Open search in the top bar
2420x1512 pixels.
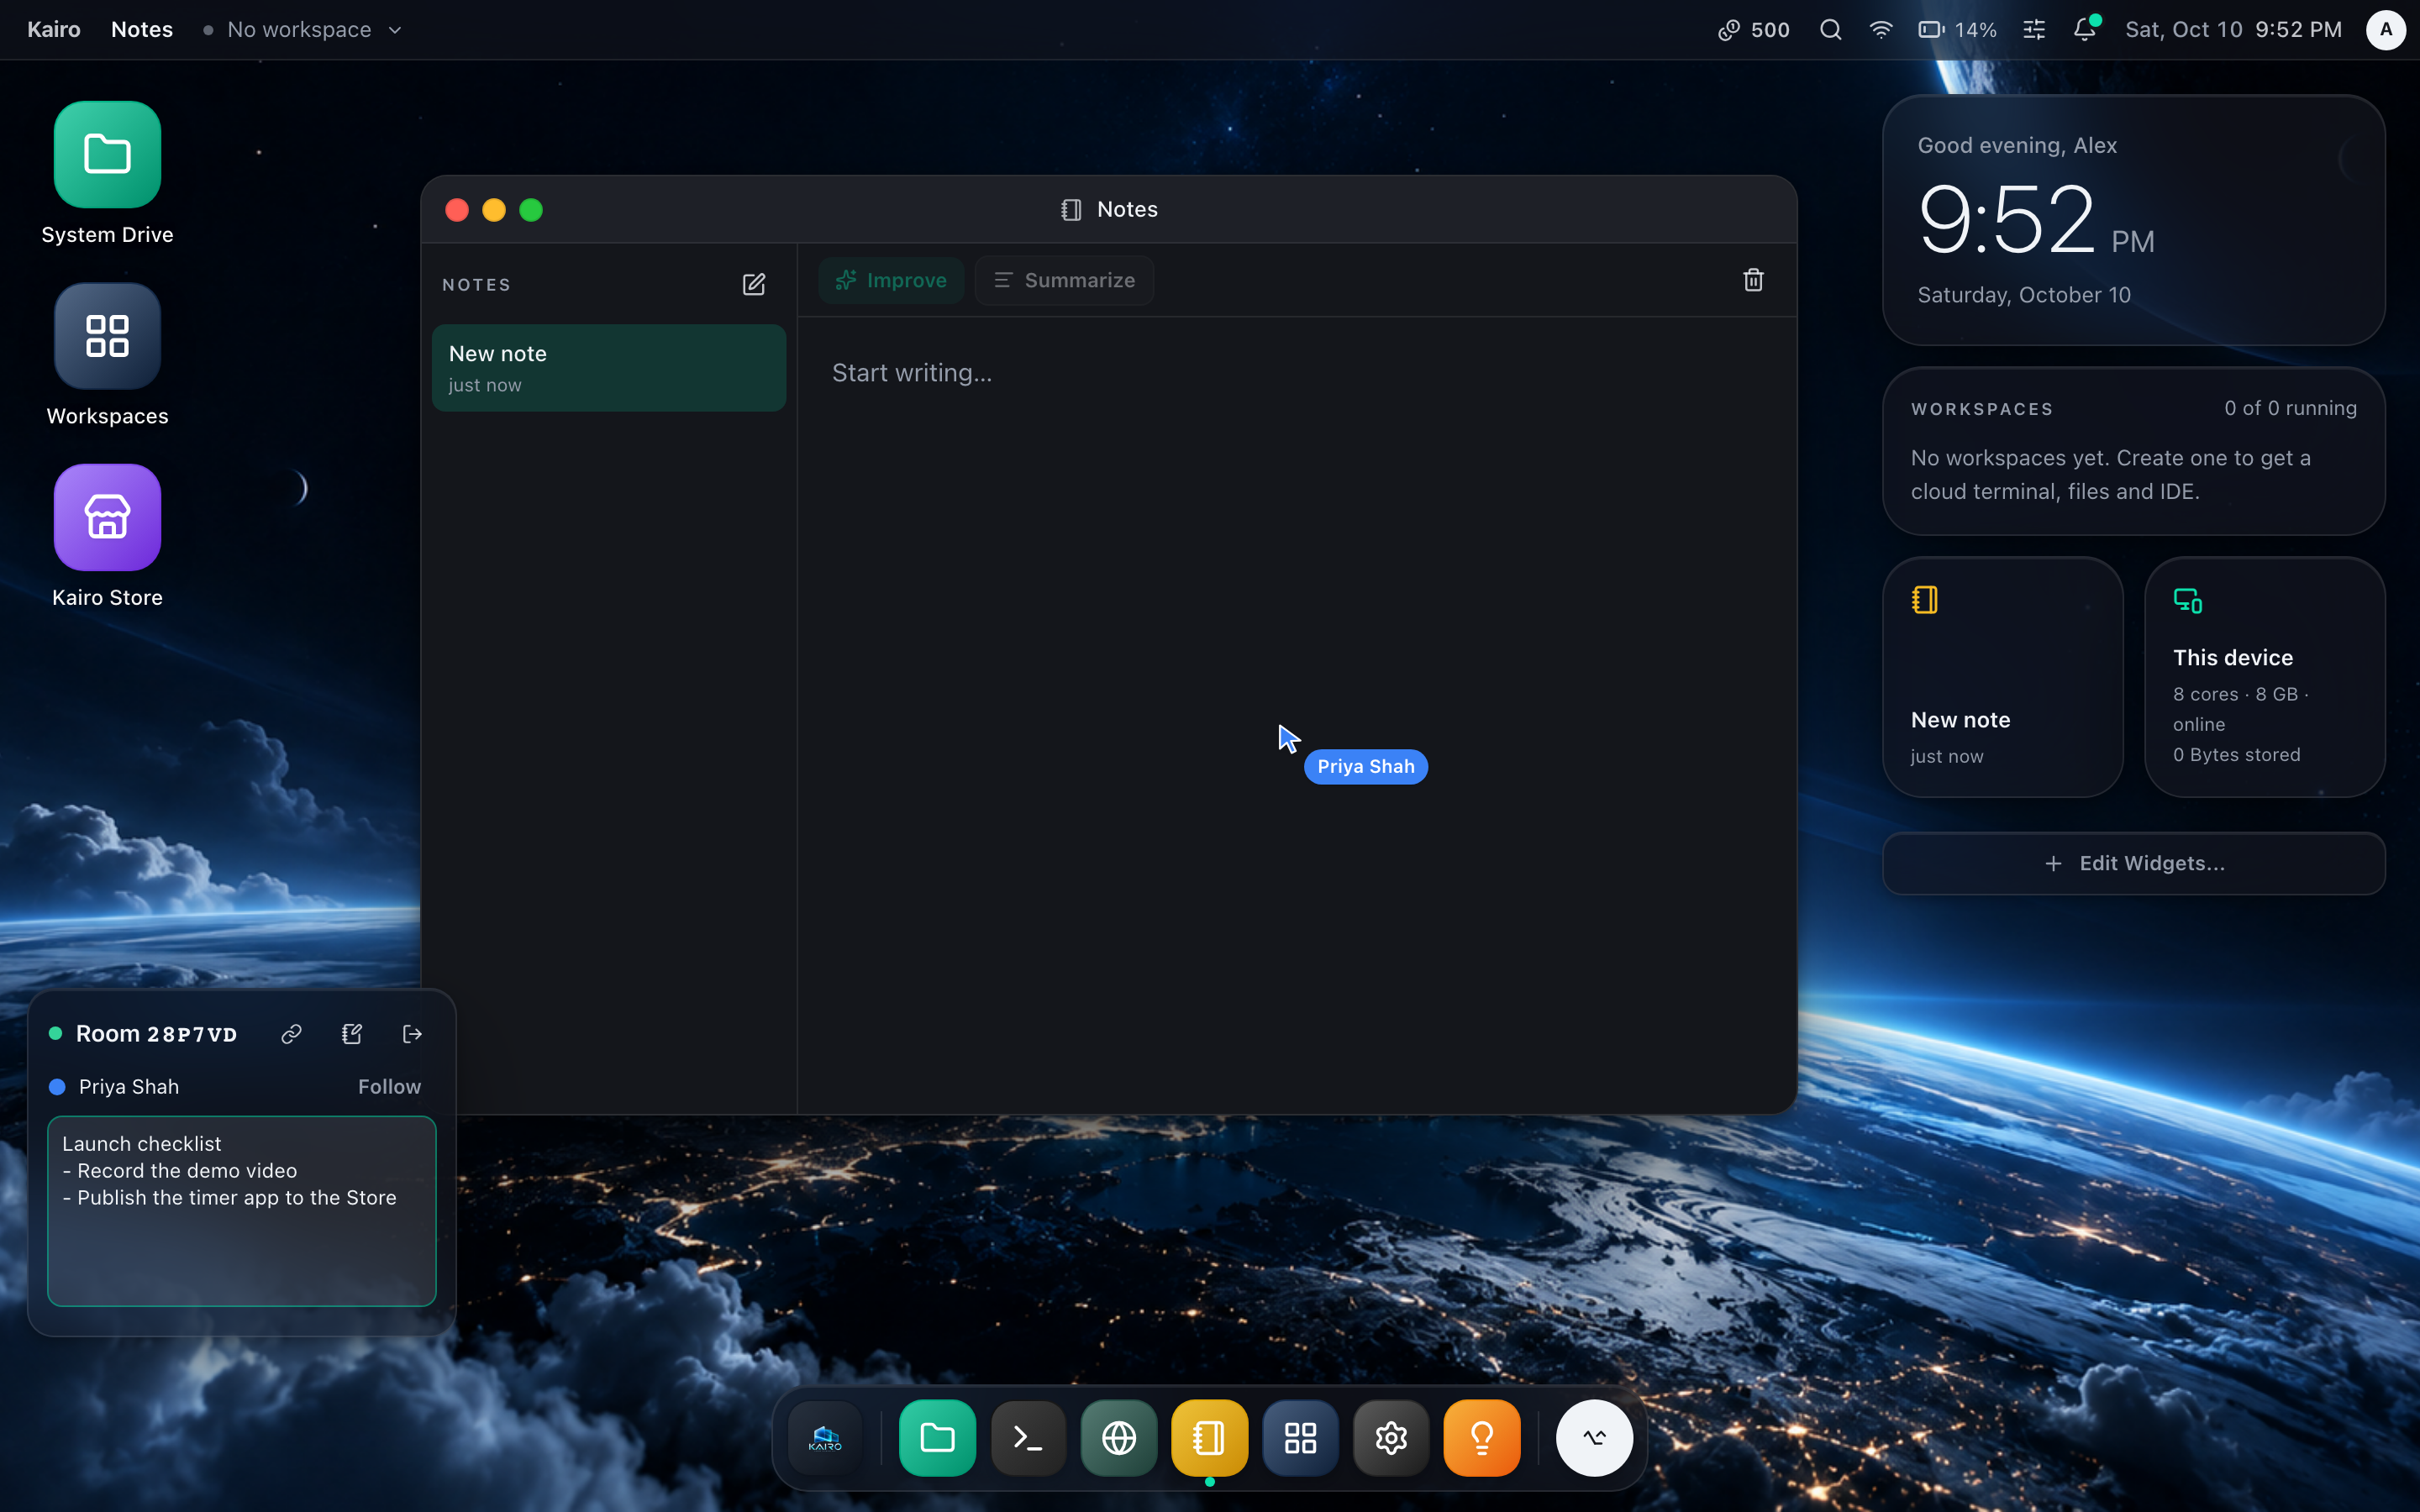pyautogui.click(x=1830, y=30)
